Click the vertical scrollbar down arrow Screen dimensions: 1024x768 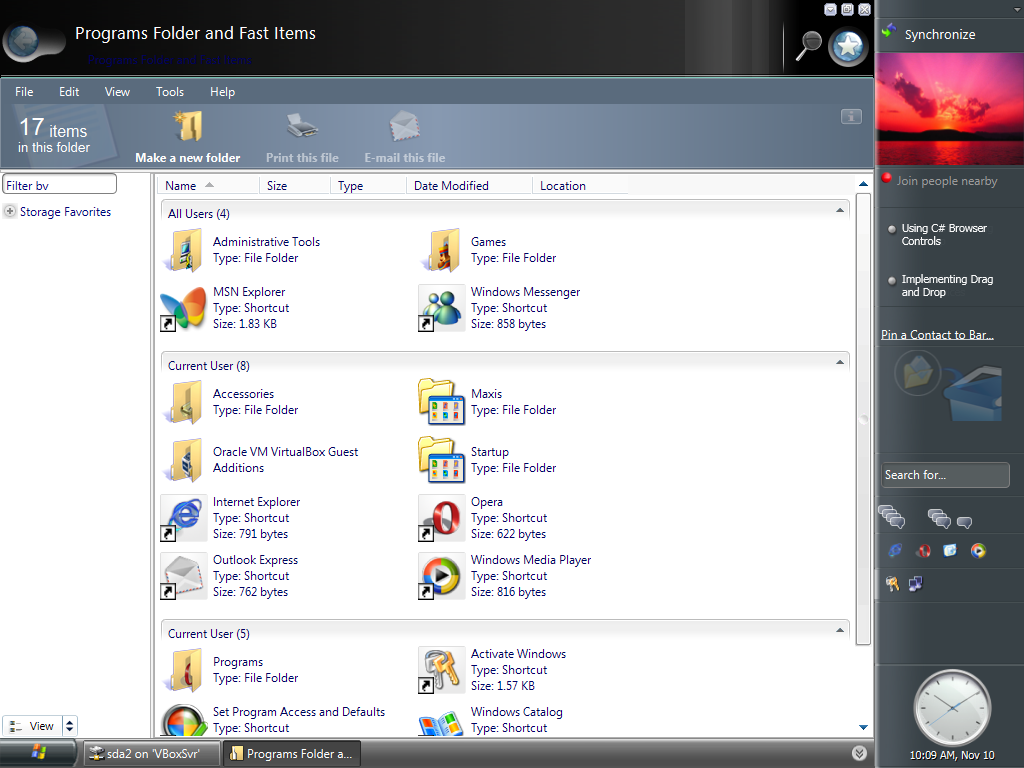(x=864, y=727)
